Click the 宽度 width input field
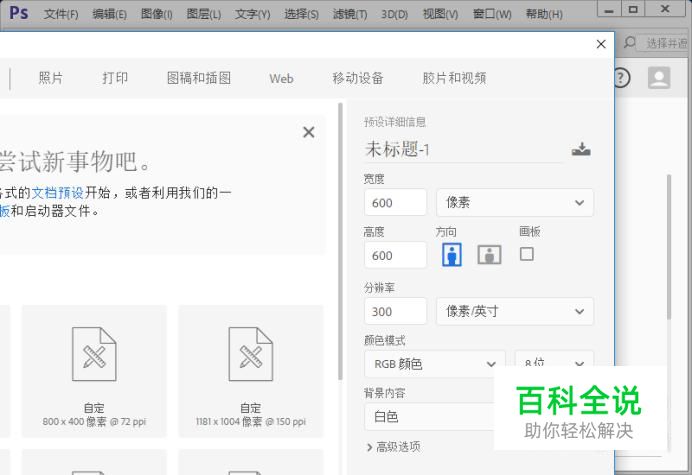Image resolution: width=692 pixels, height=475 pixels. pos(395,203)
